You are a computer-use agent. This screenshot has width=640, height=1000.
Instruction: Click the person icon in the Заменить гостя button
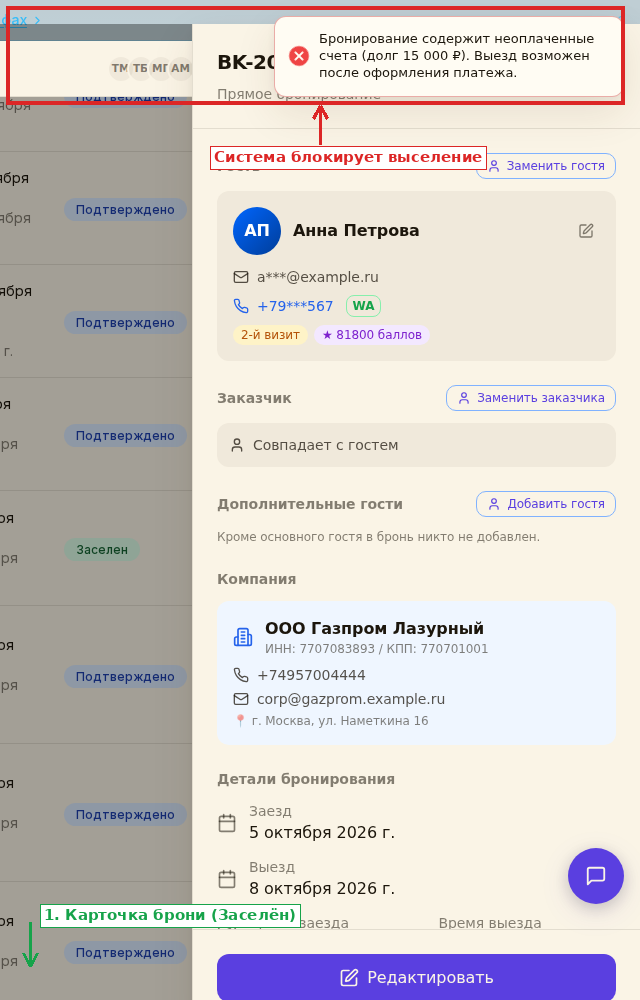(494, 166)
